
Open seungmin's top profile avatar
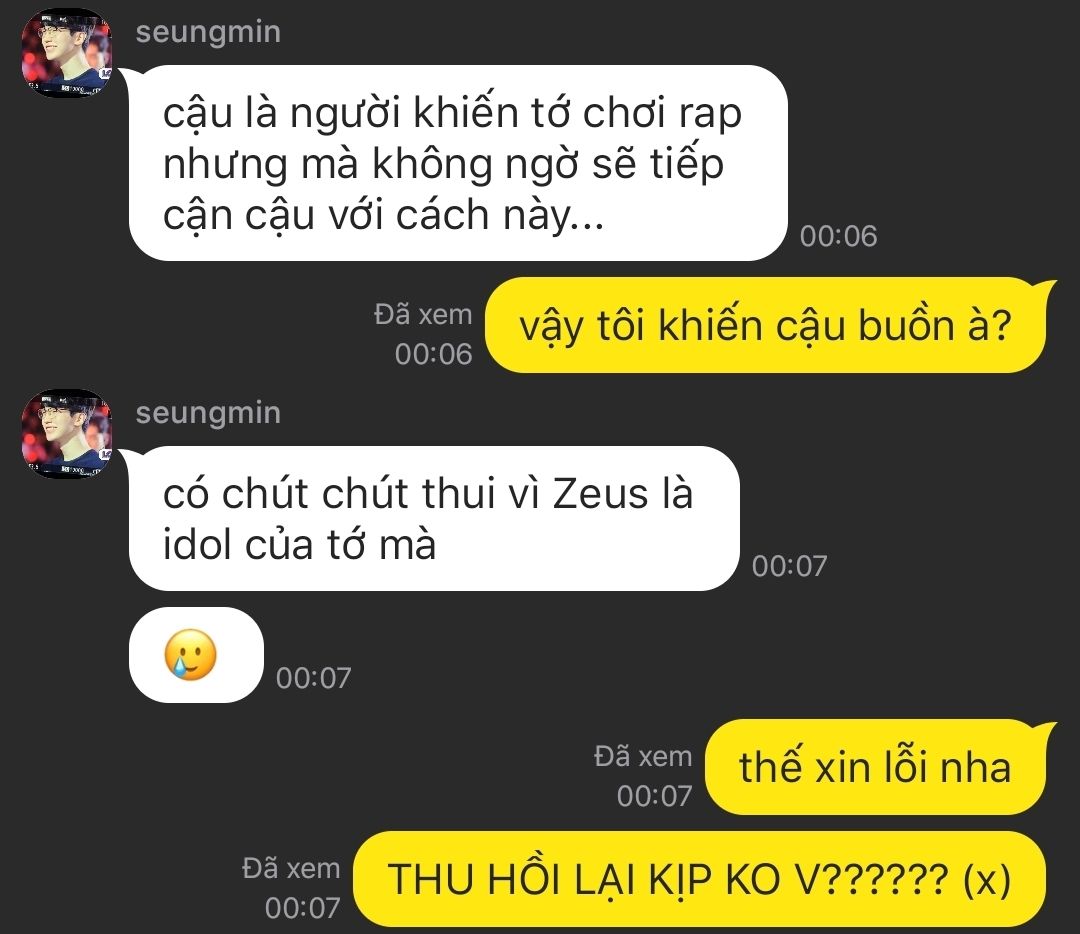point(66,53)
